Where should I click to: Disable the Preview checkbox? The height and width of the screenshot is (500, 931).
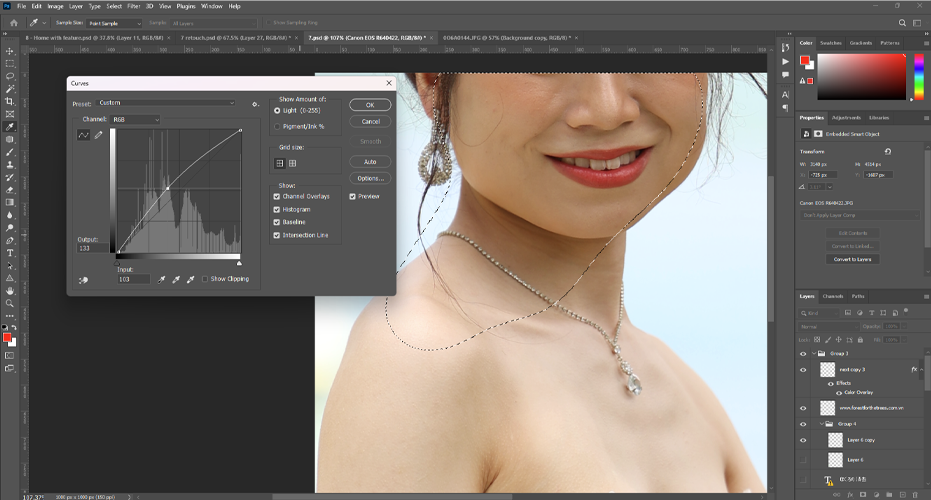[x=353, y=196]
